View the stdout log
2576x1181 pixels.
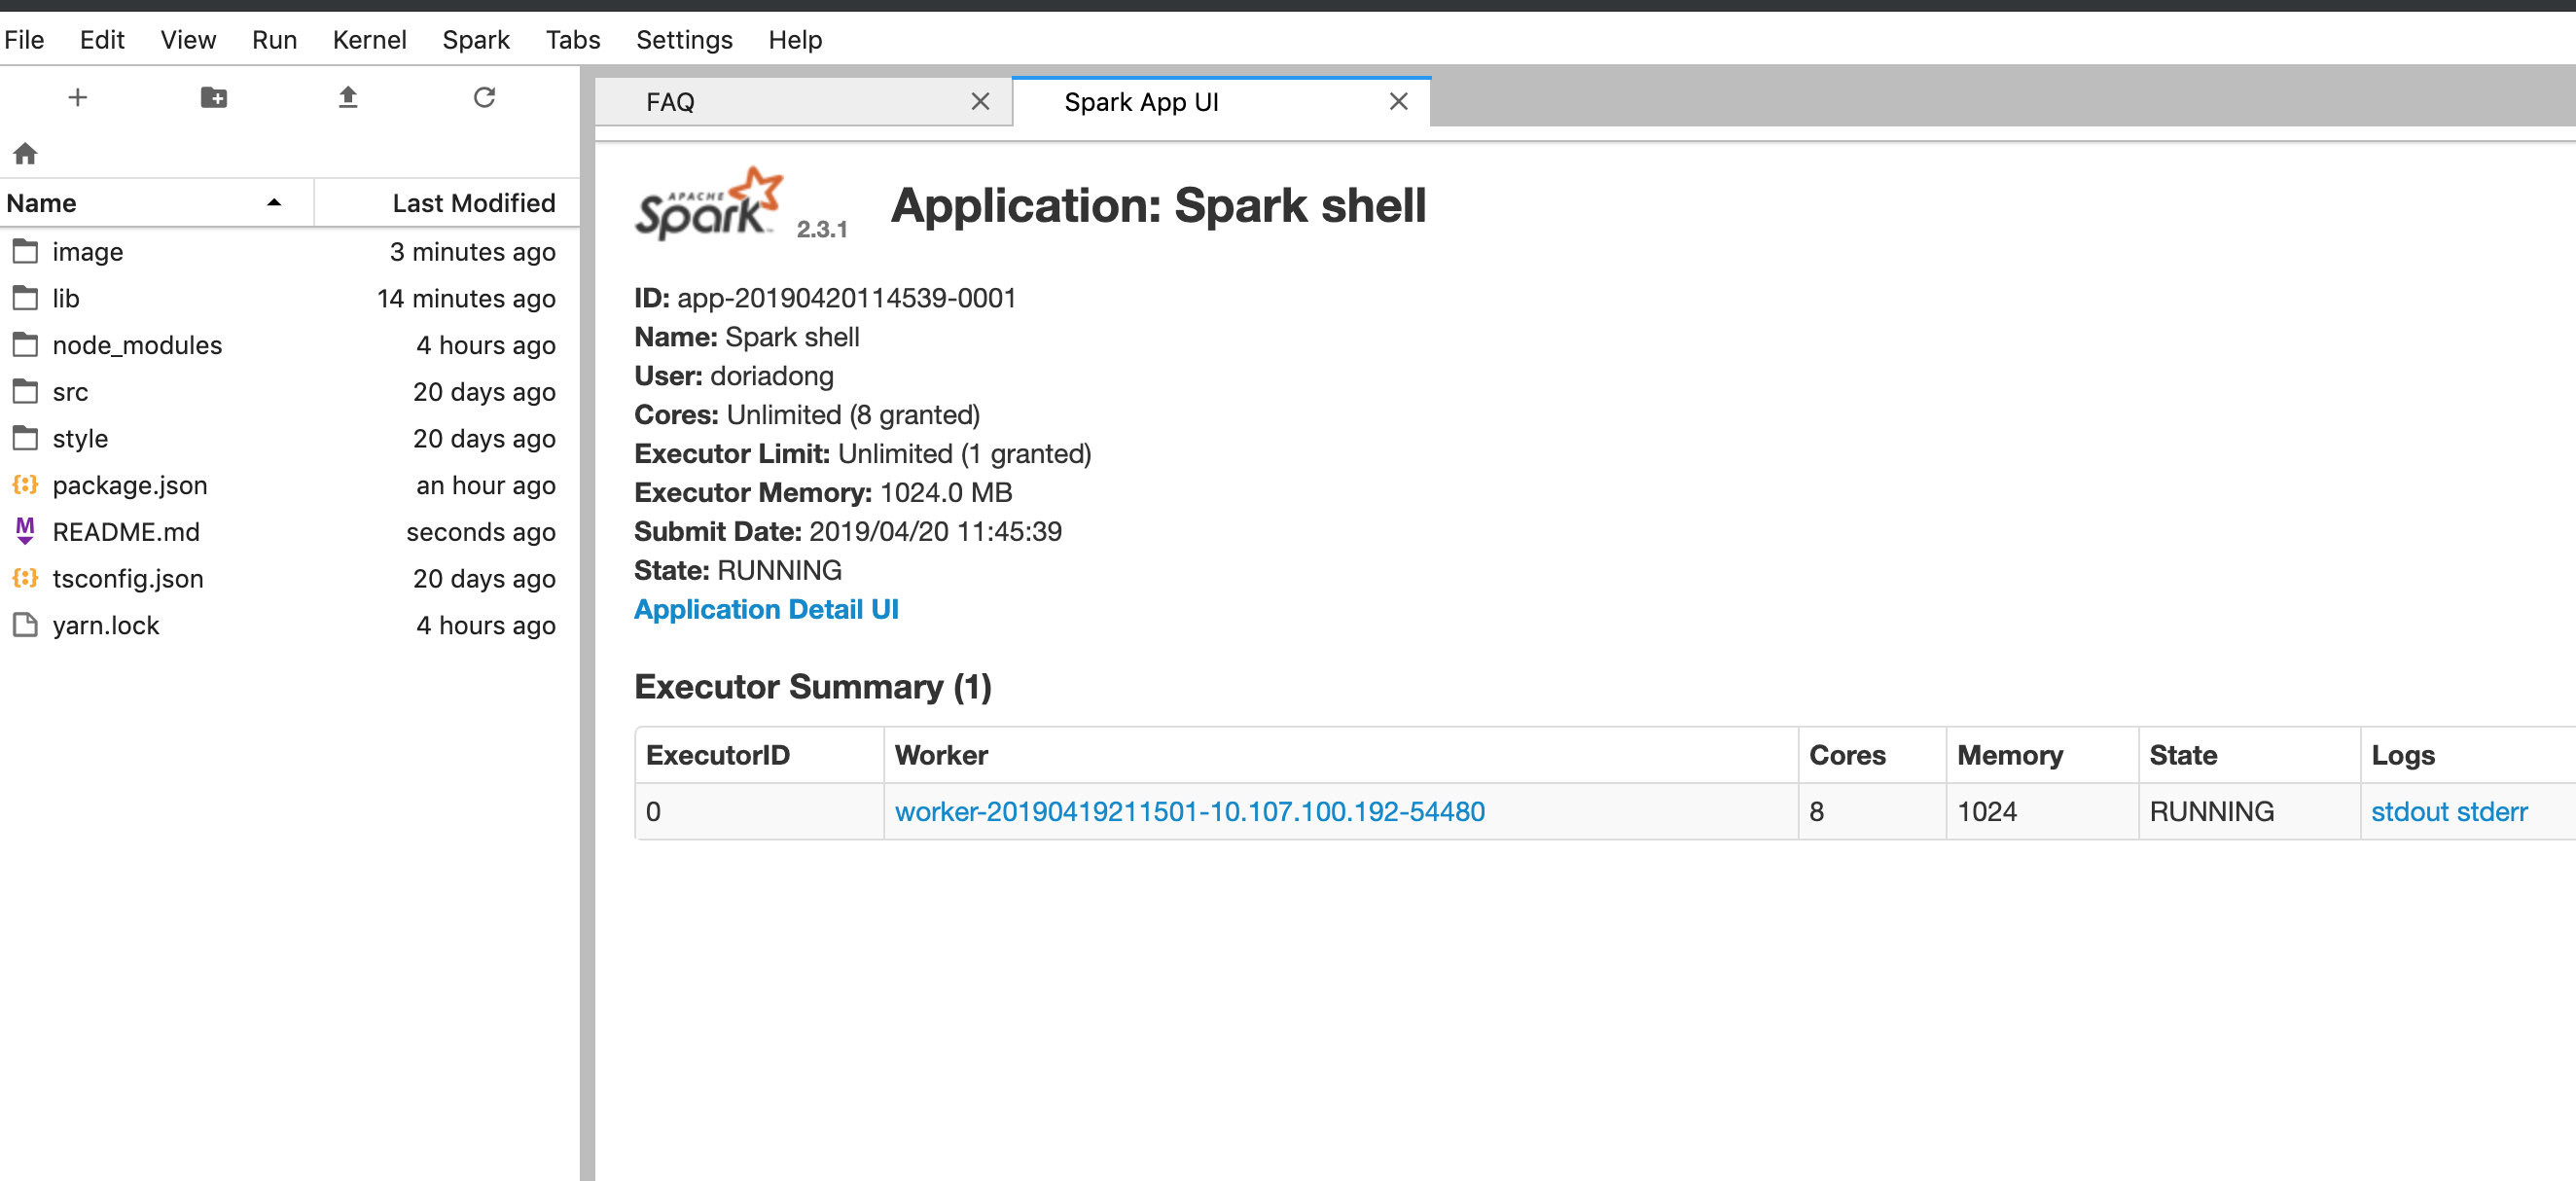[x=2410, y=811]
